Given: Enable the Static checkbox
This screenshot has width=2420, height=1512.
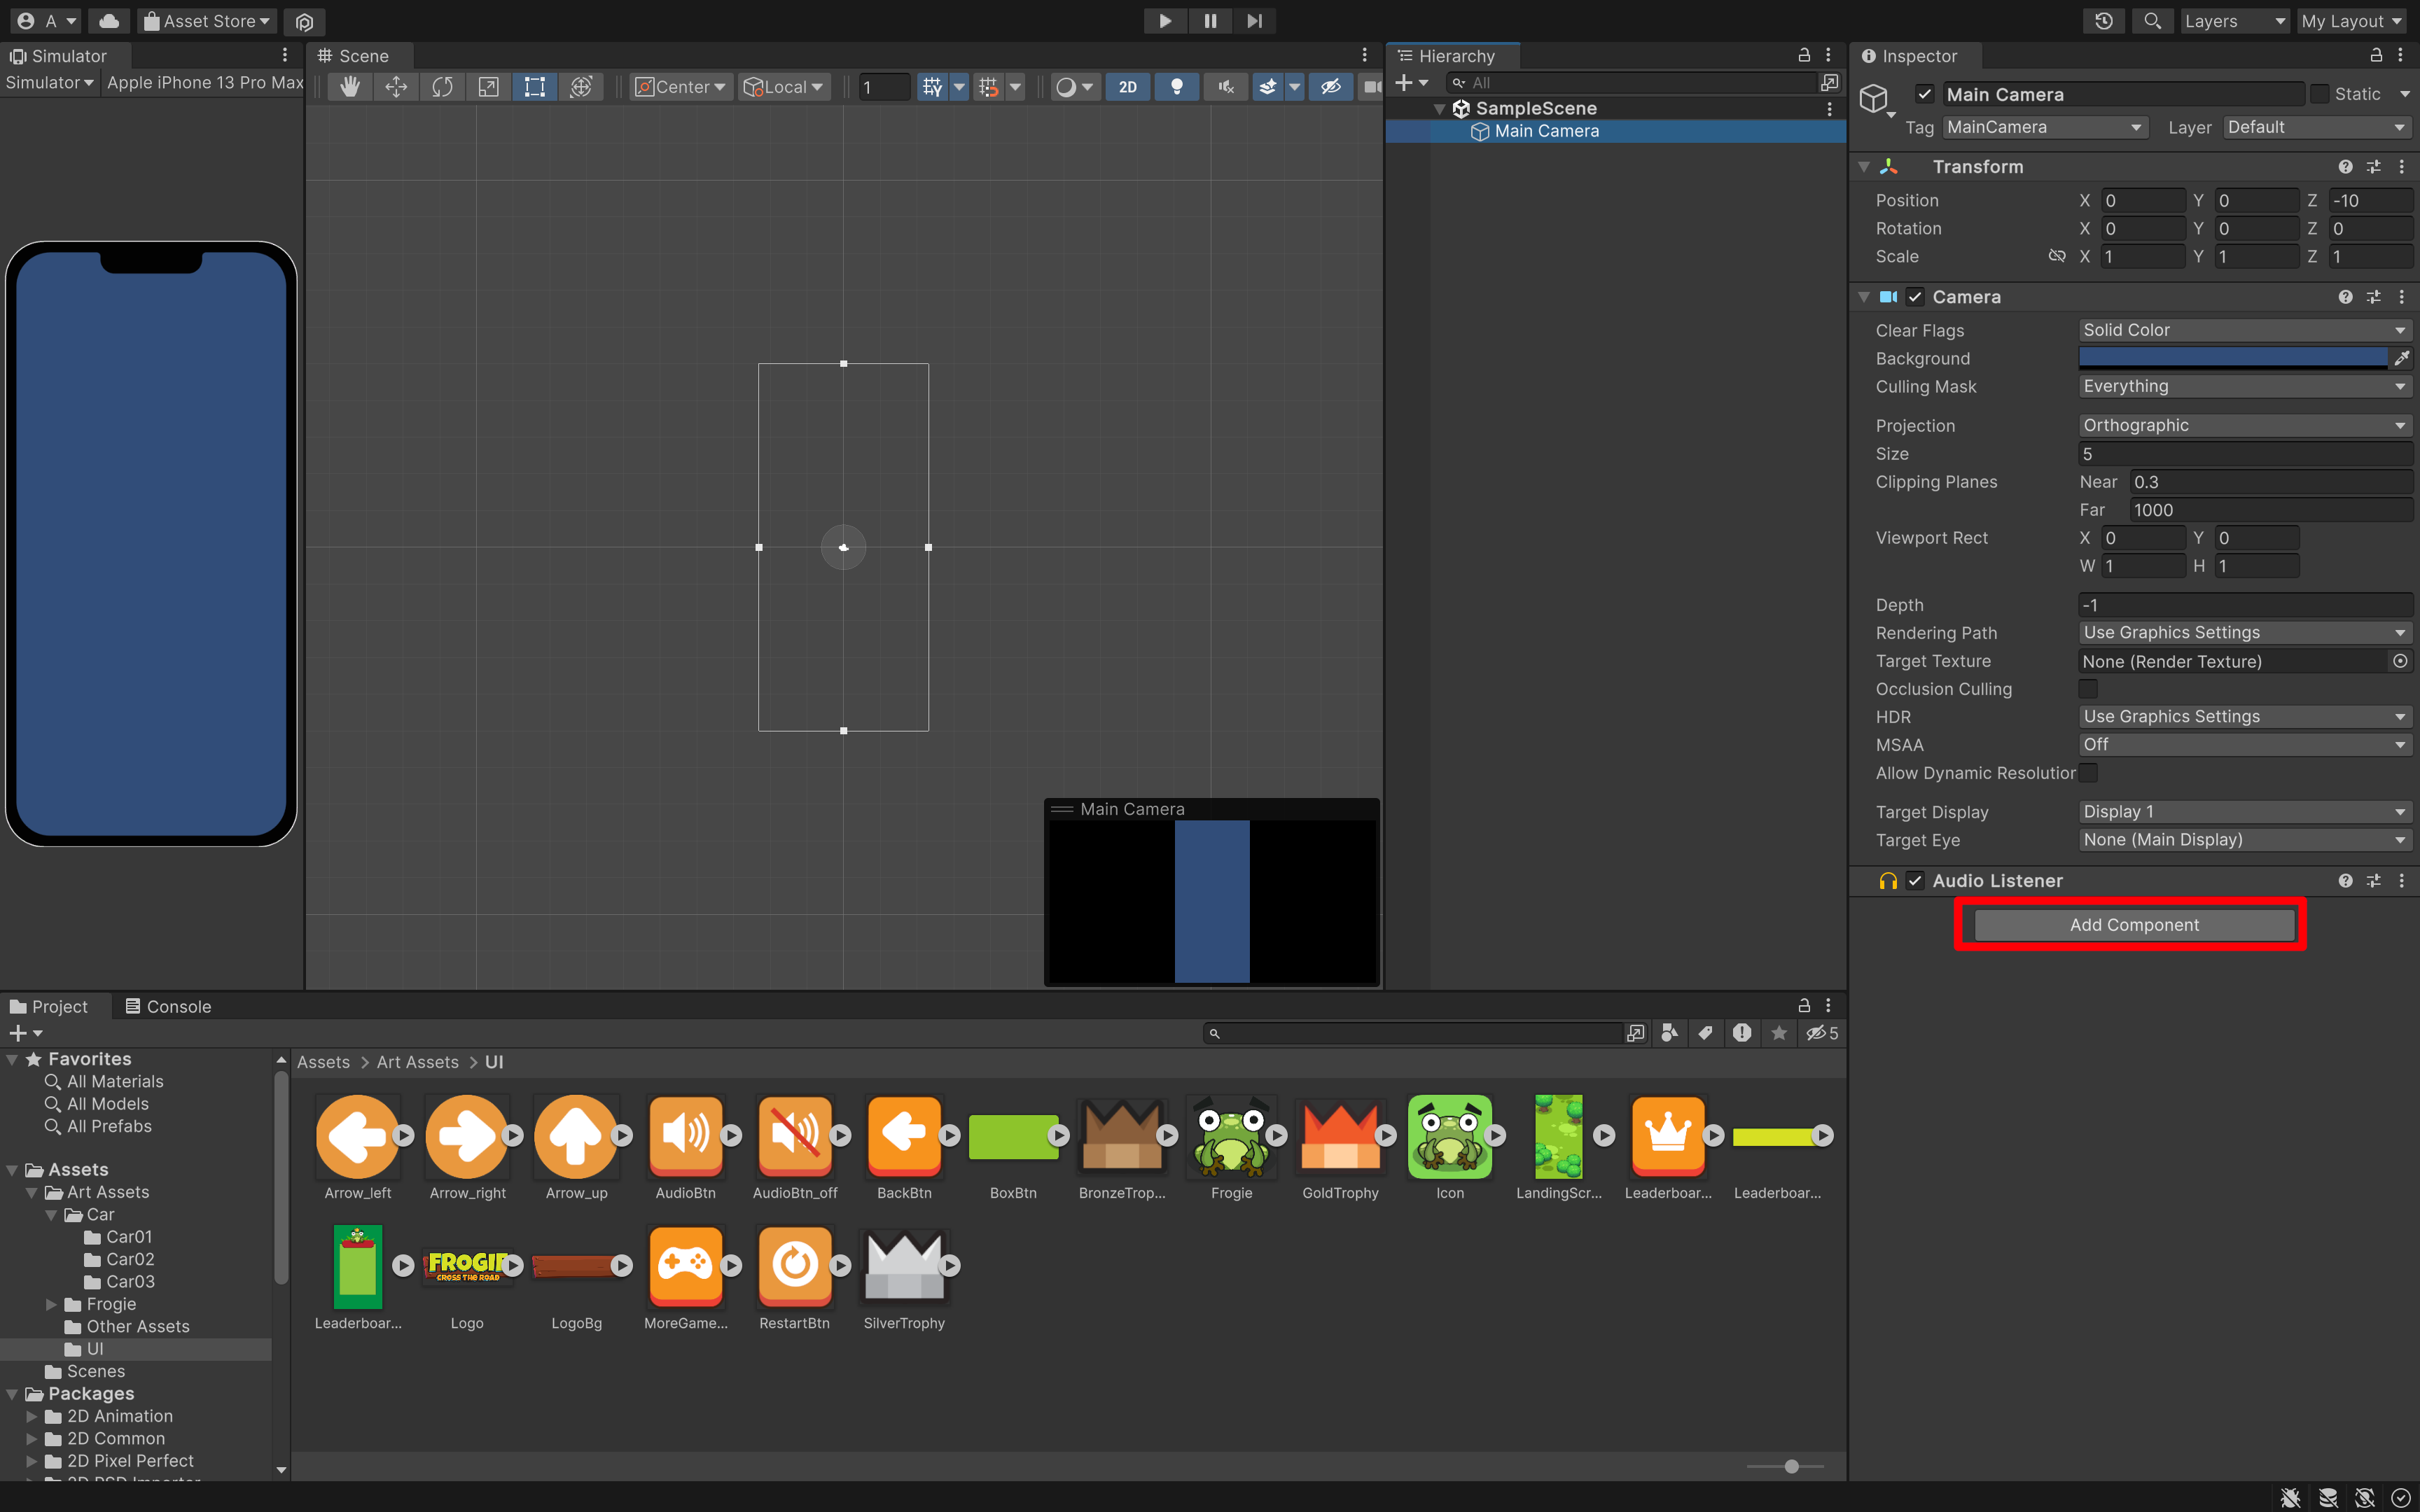Looking at the screenshot, I should coord(2320,94).
